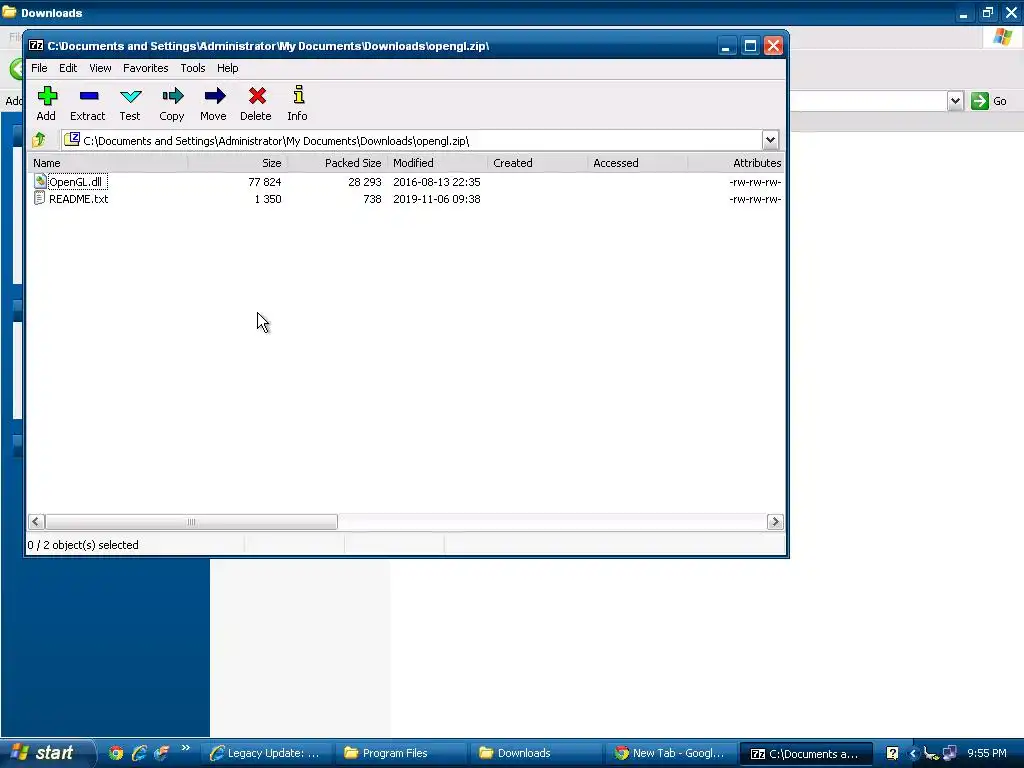Open the File menu
The height and width of the screenshot is (768, 1024).
pos(39,68)
